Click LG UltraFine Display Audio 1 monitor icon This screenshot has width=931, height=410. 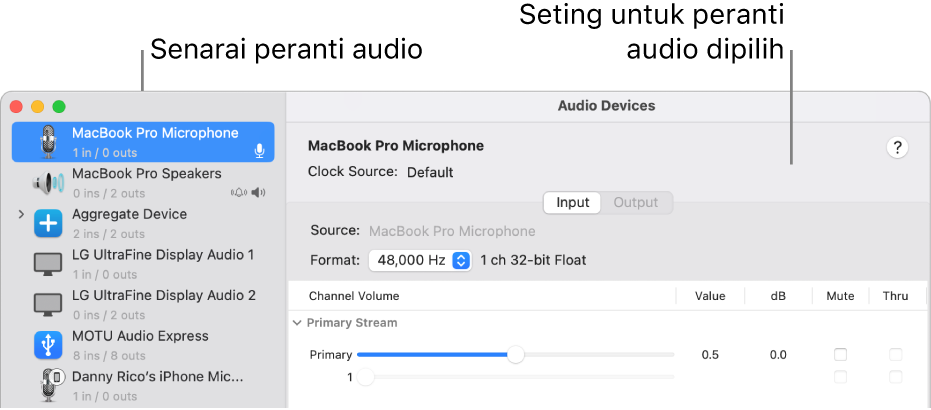(x=48, y=264)
